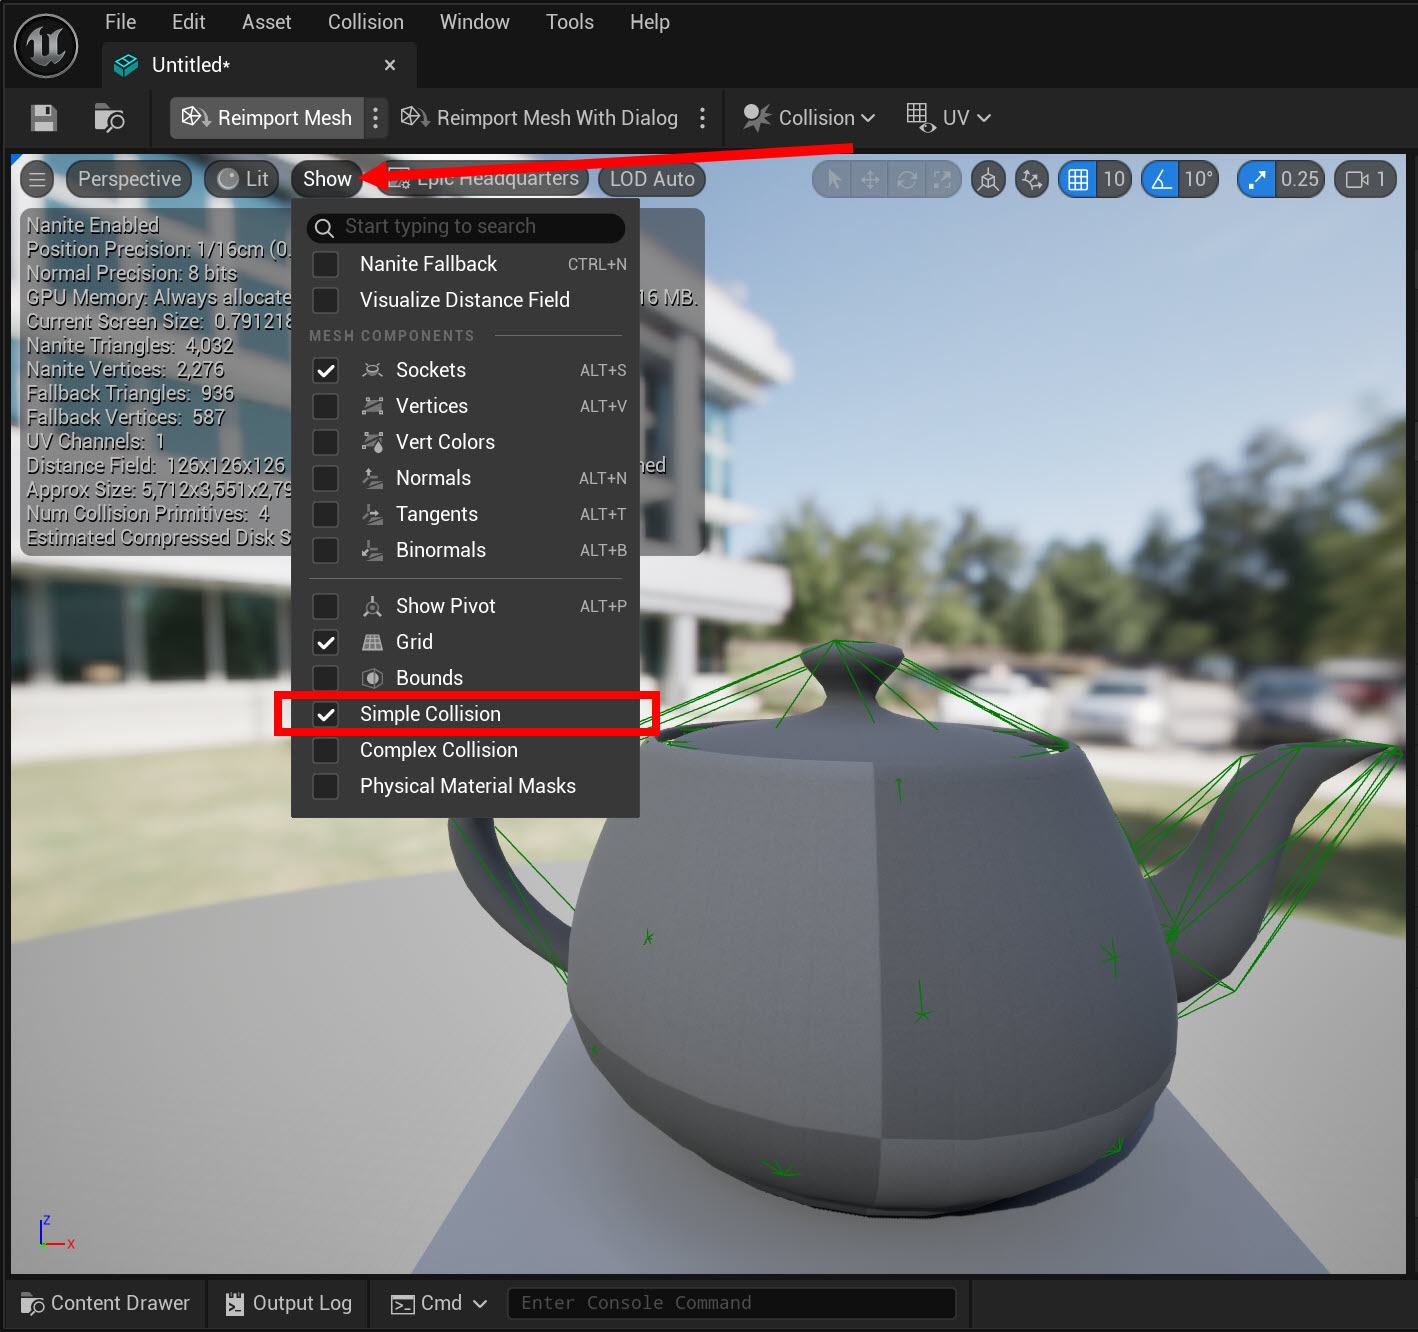Uncheck the Grid option
The width and height of the screenshot is (1418, 1332).
pyautogui.click(x=325, y=642)
